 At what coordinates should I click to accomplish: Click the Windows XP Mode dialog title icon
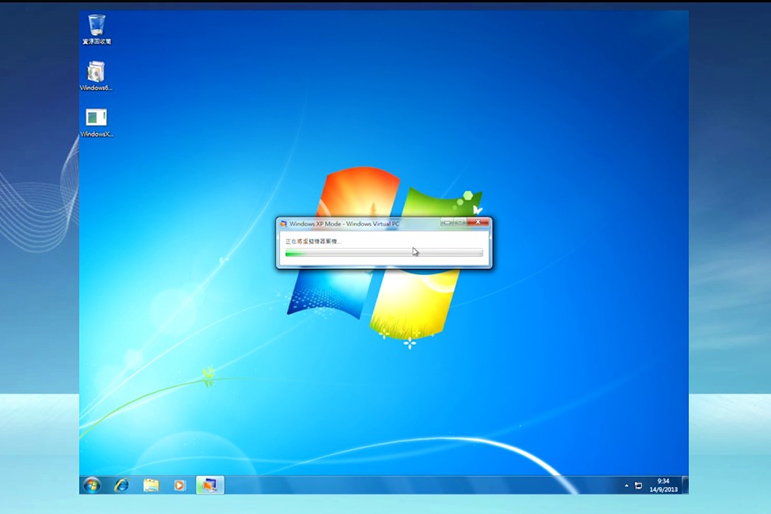[x=283, y=224]
